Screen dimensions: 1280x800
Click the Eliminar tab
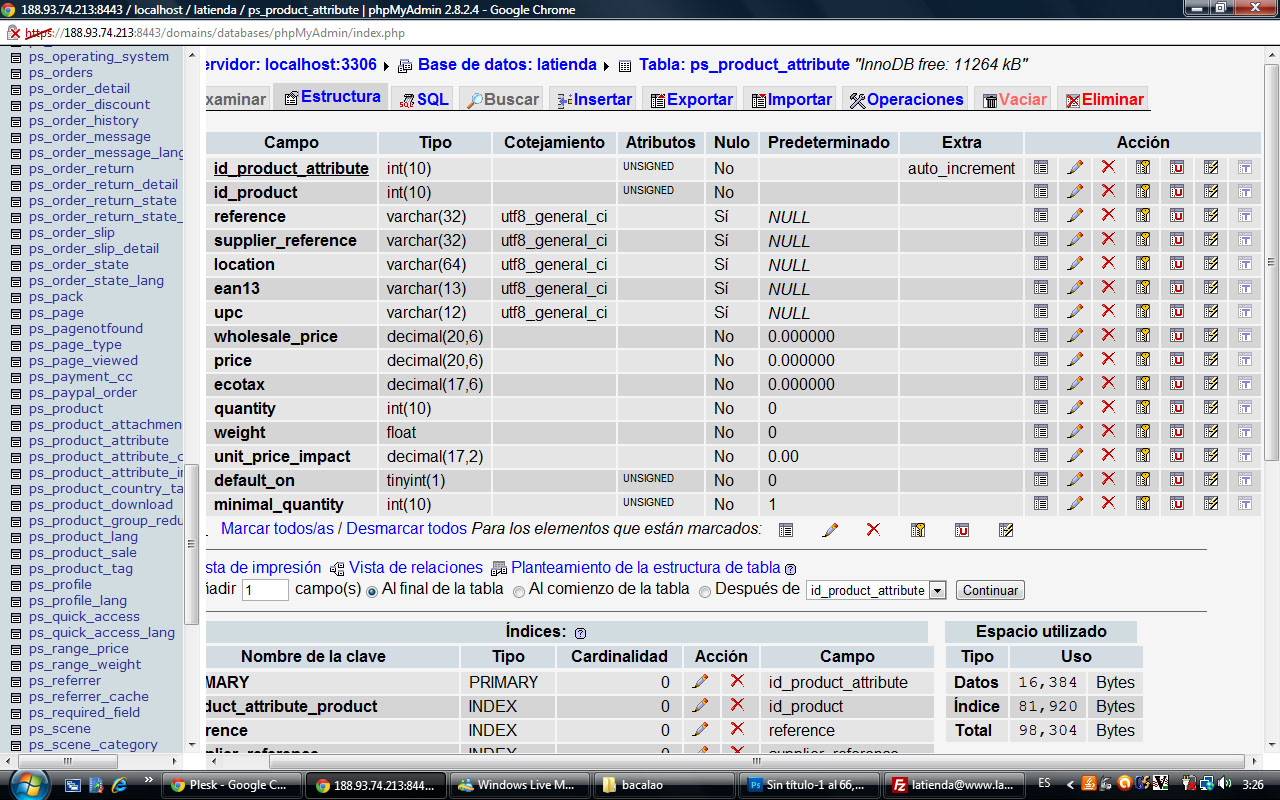1104,99
